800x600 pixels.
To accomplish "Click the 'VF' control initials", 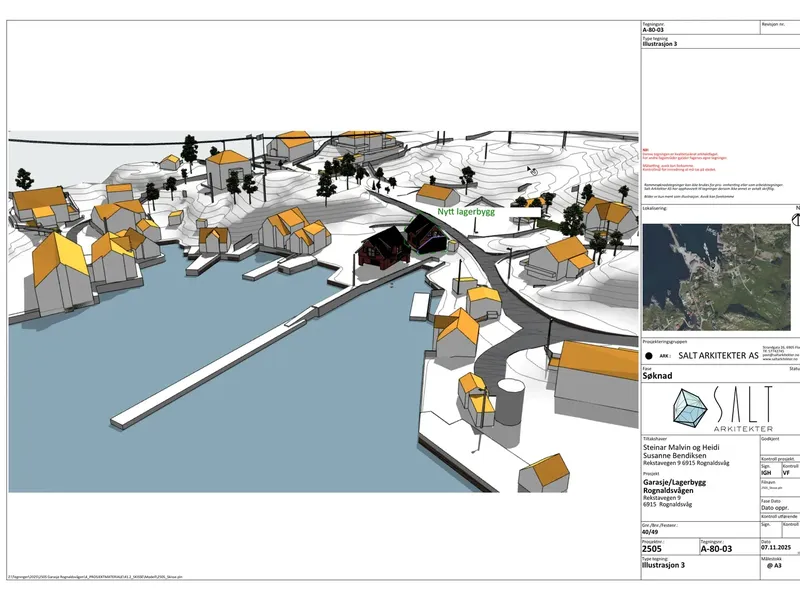I will tap(786, 473).
